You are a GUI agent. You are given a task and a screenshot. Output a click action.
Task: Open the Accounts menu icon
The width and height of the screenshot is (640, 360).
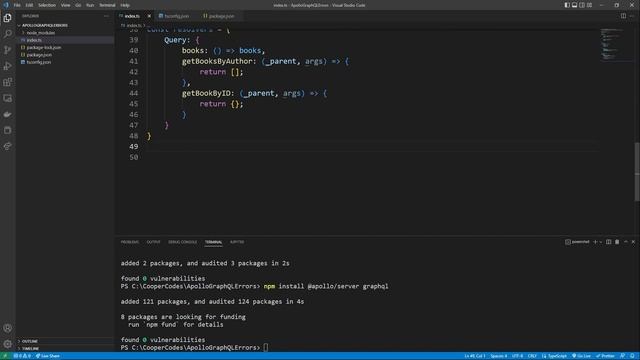tap(7, 328)
